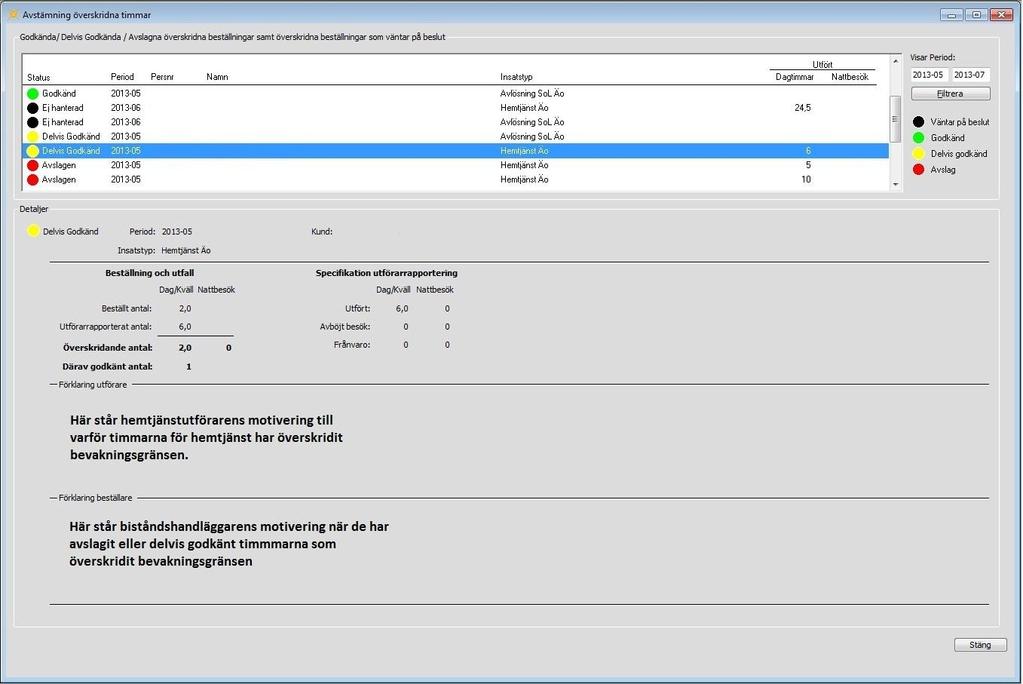Click the period start field 2013-05
1023x684 pixels.
[928, 75]
